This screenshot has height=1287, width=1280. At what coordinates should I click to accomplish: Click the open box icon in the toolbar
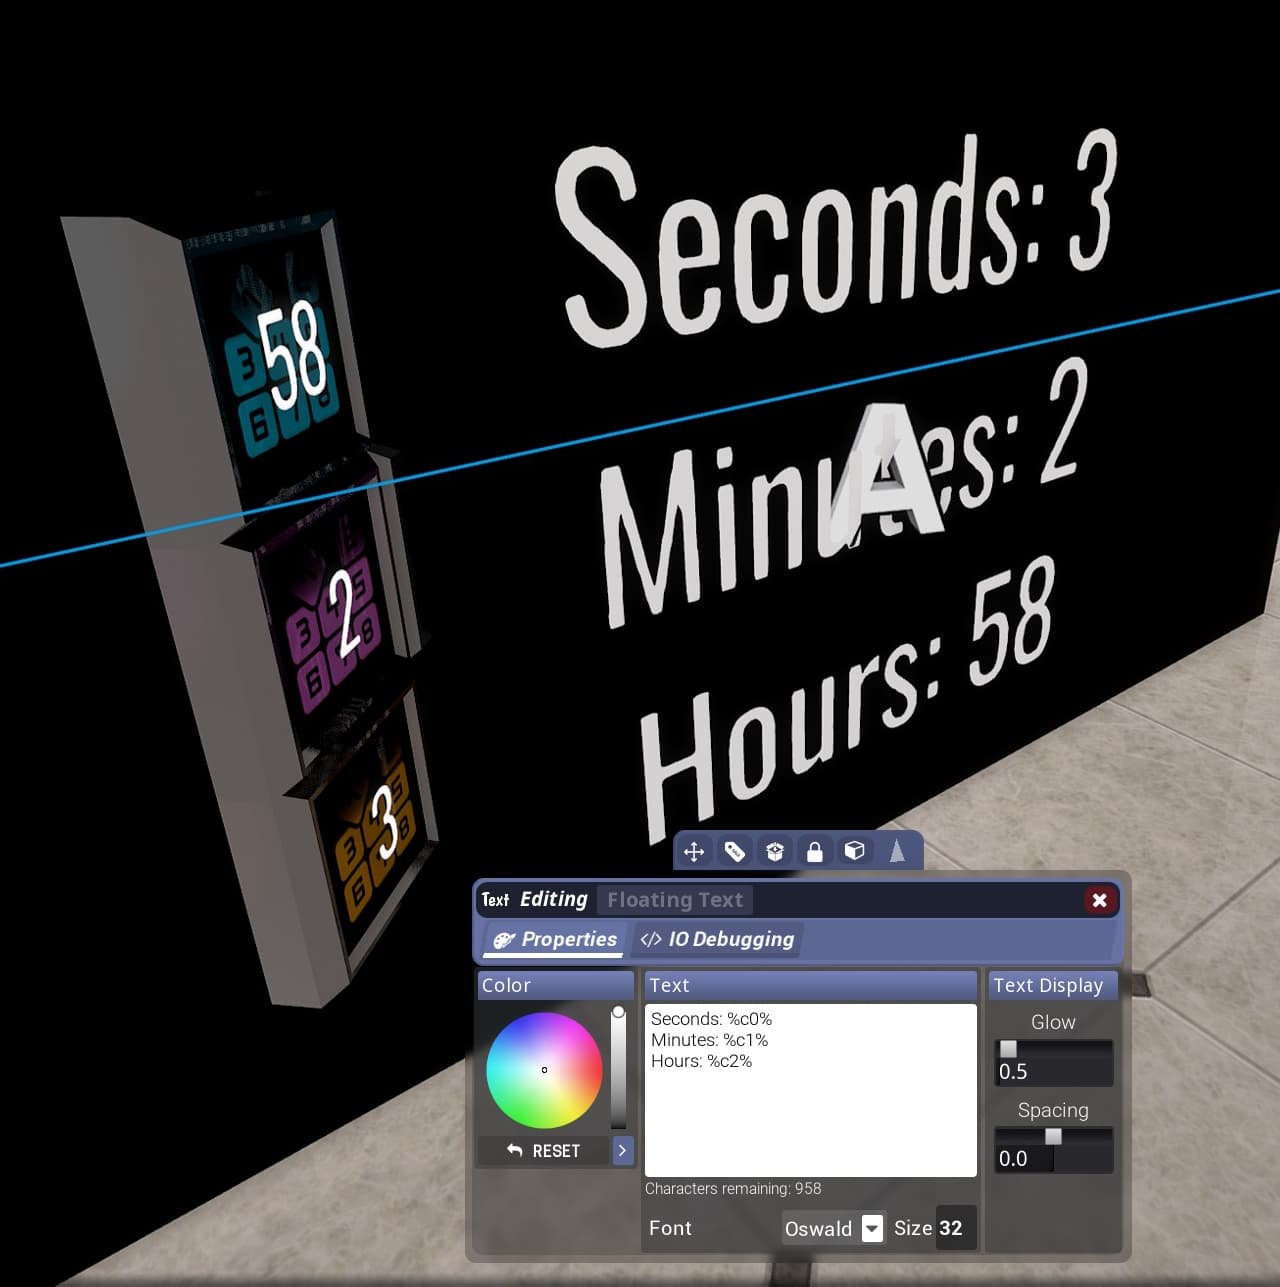click(774, 852)
